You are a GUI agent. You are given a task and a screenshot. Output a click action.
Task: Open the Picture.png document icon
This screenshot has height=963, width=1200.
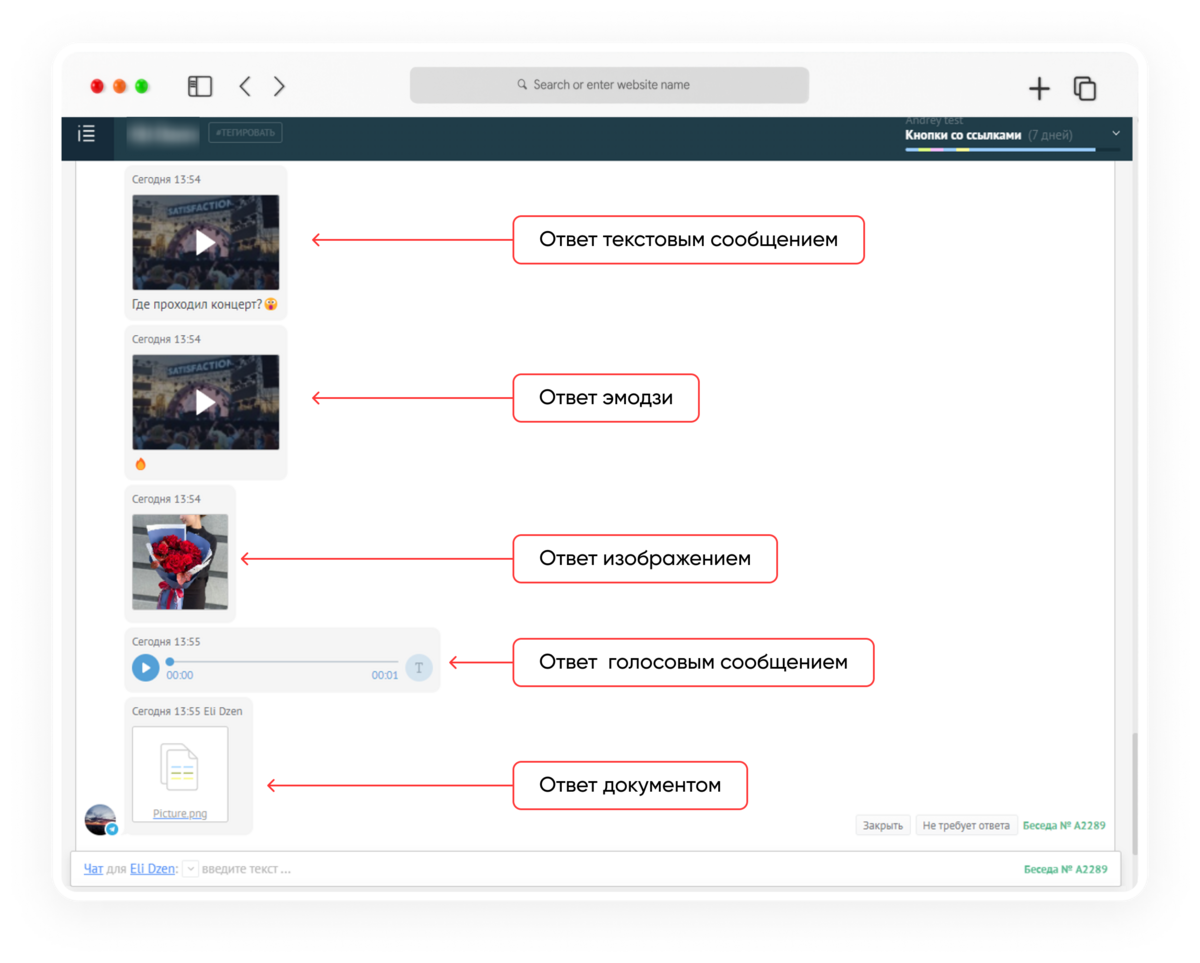tap(180, 768)
